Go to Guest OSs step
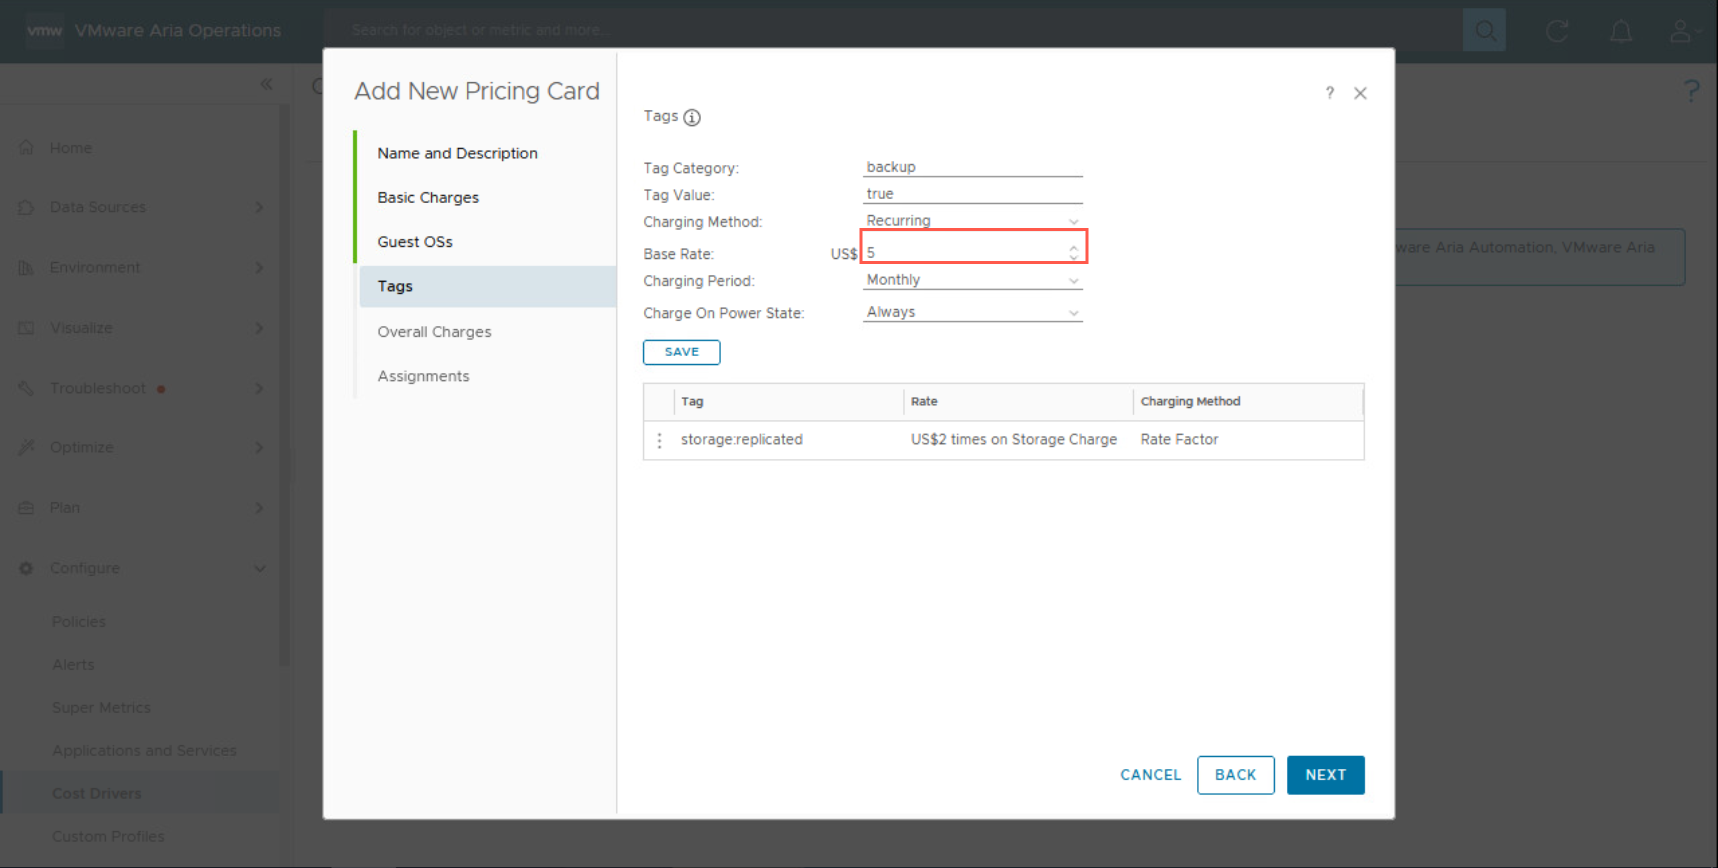Image resolution: width=1718 pixels, height=868 pixels. (x=415, y=242)
